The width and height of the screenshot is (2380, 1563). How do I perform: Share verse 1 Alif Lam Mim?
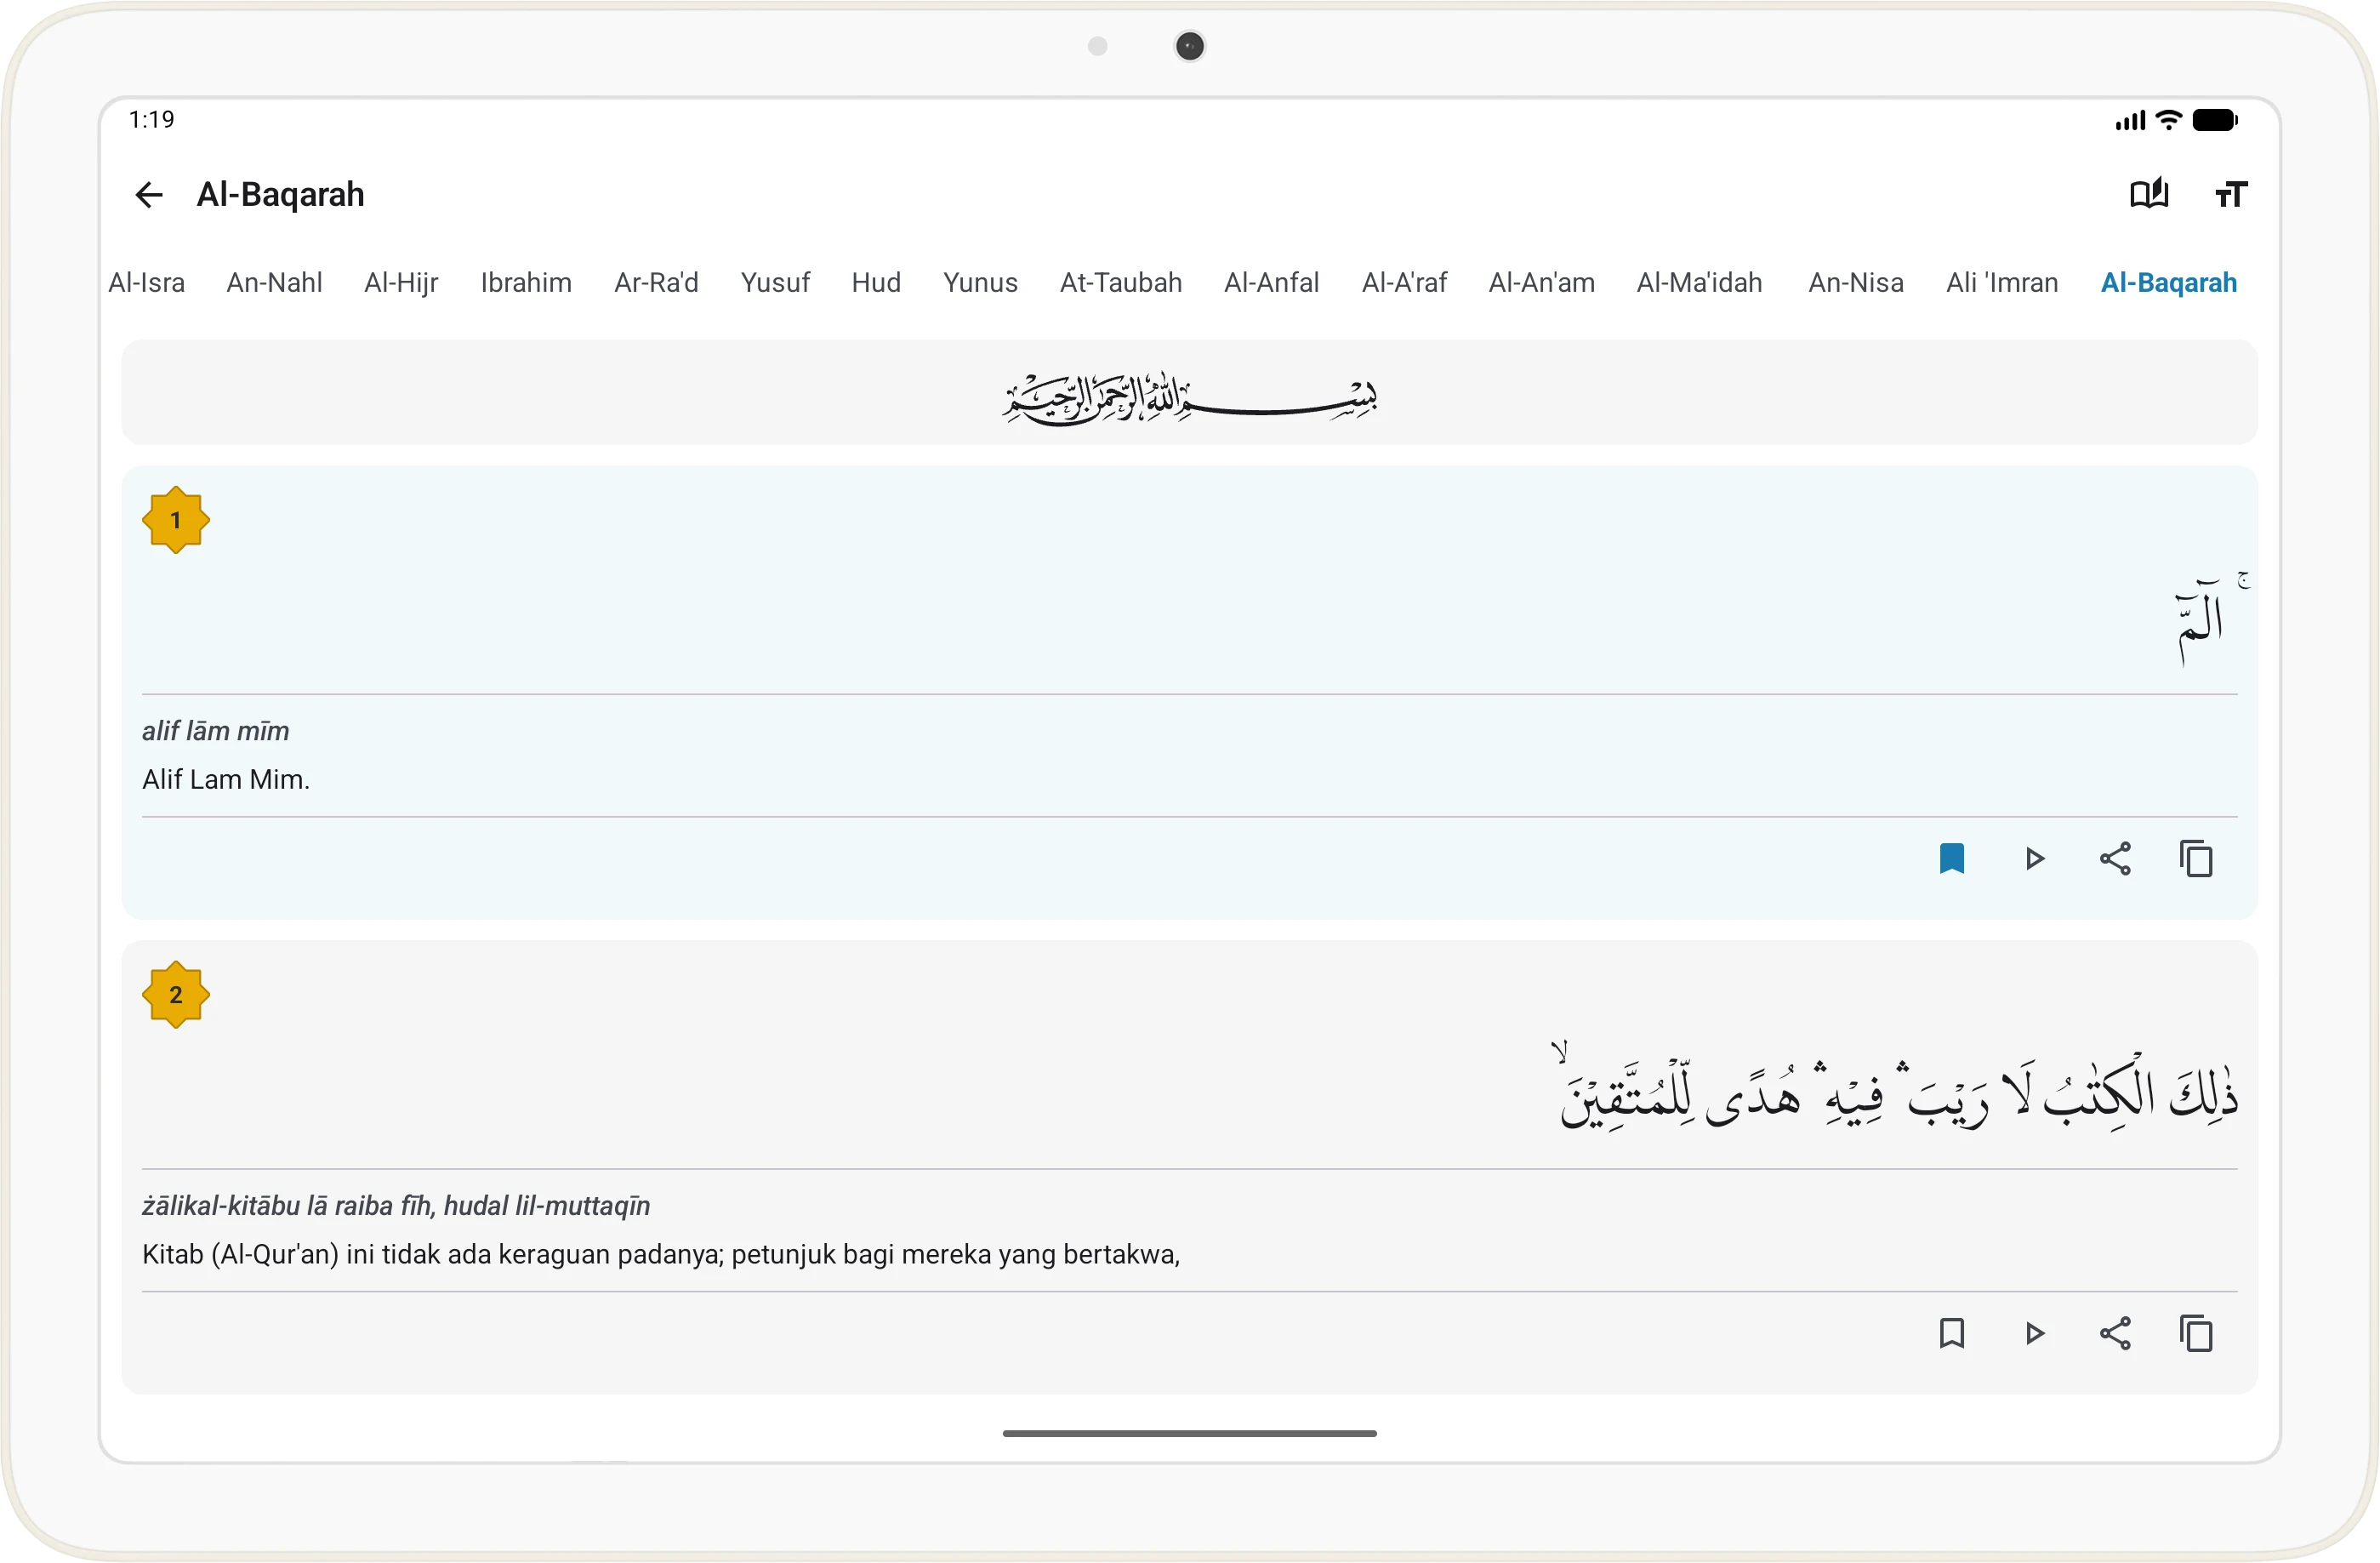[2115, 859]
